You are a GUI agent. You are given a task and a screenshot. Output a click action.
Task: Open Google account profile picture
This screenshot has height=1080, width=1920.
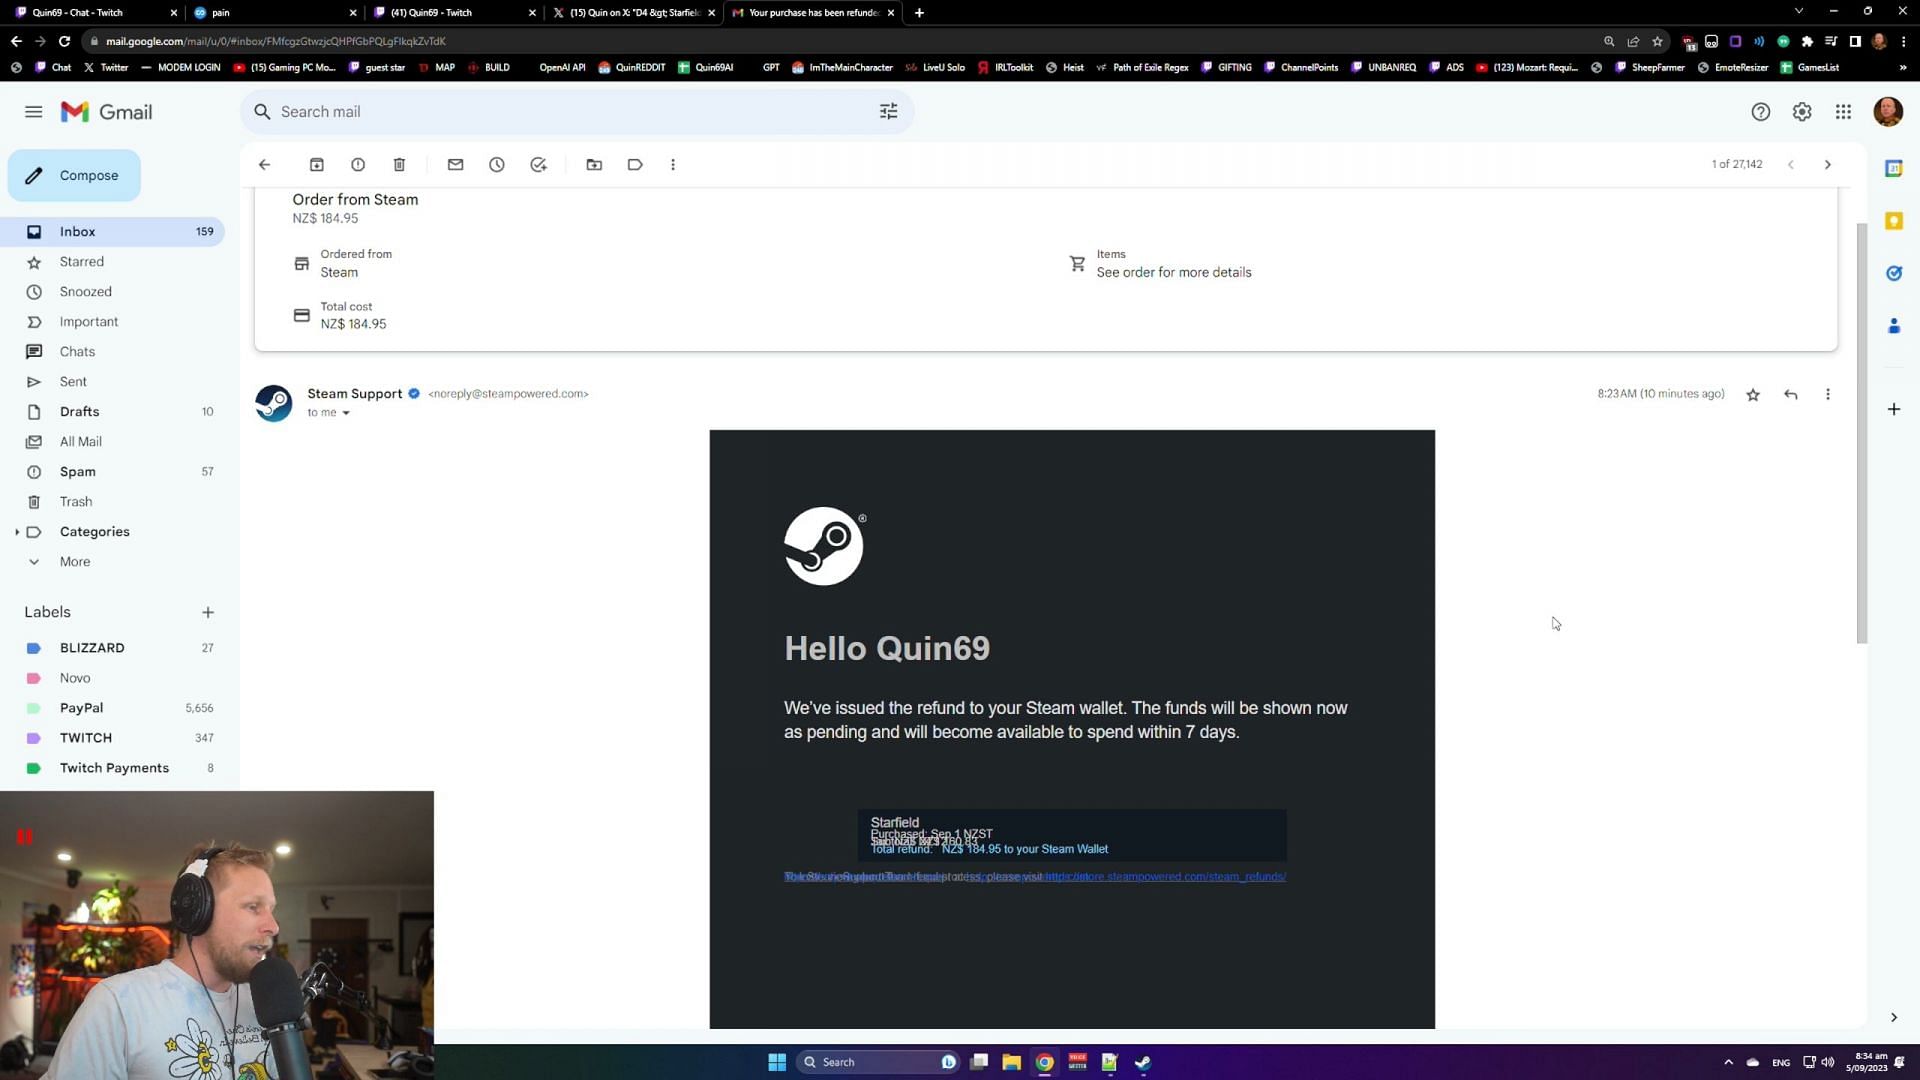1887,112
